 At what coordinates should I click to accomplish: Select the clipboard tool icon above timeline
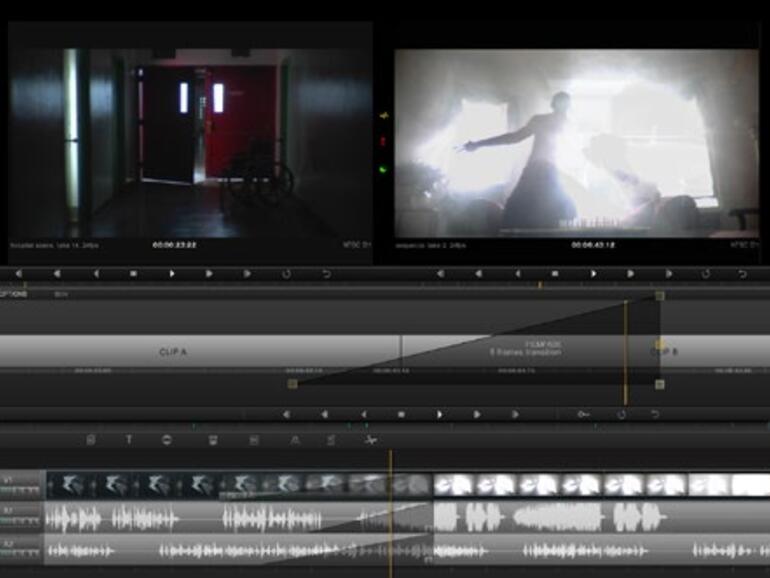(x=91, y=440)
